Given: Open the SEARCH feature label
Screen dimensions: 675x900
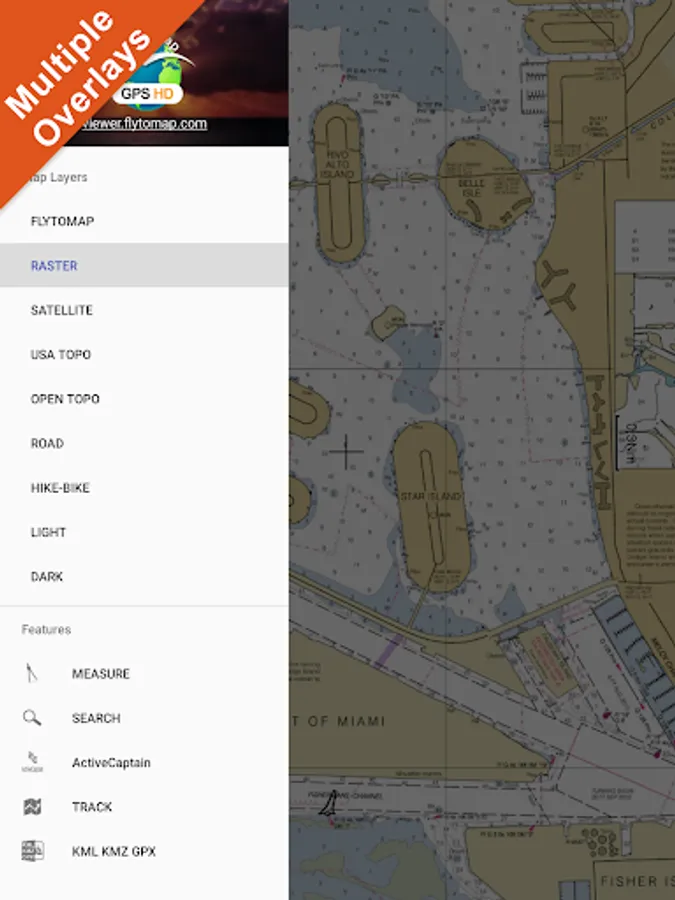Looking at the screenshot, I should tap(96, 718).
